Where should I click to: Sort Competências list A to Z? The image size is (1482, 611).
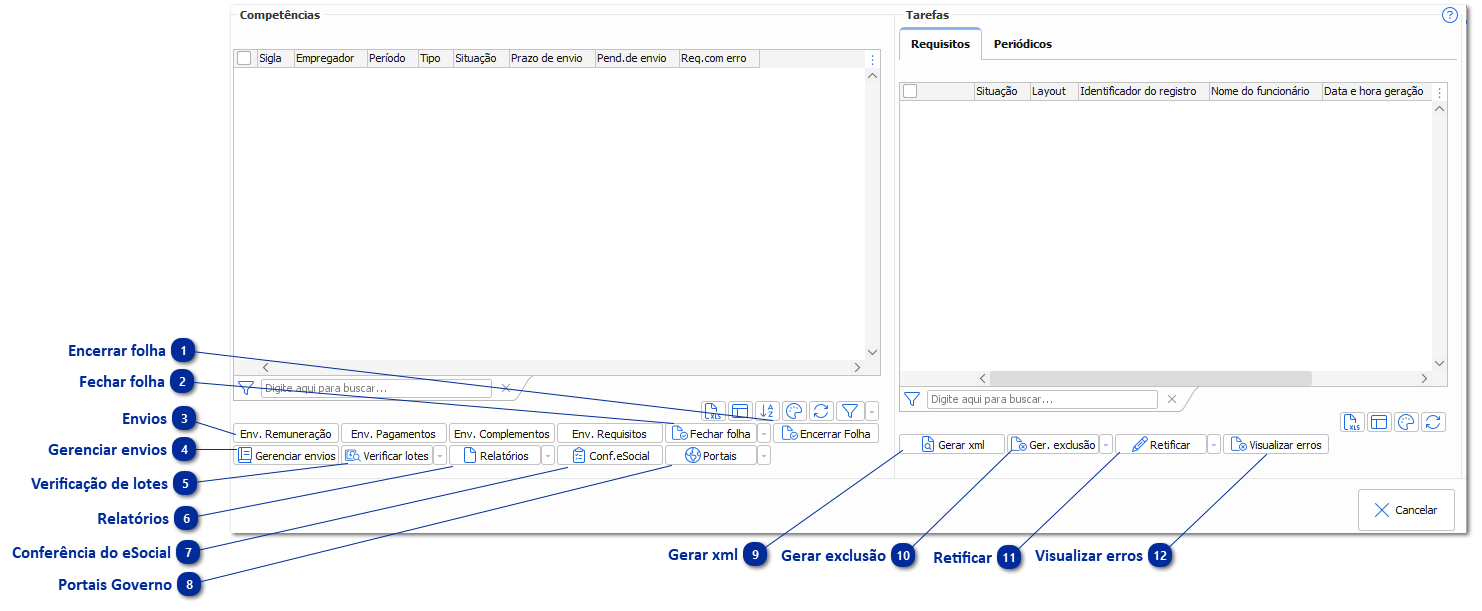[x=767, y=410]
